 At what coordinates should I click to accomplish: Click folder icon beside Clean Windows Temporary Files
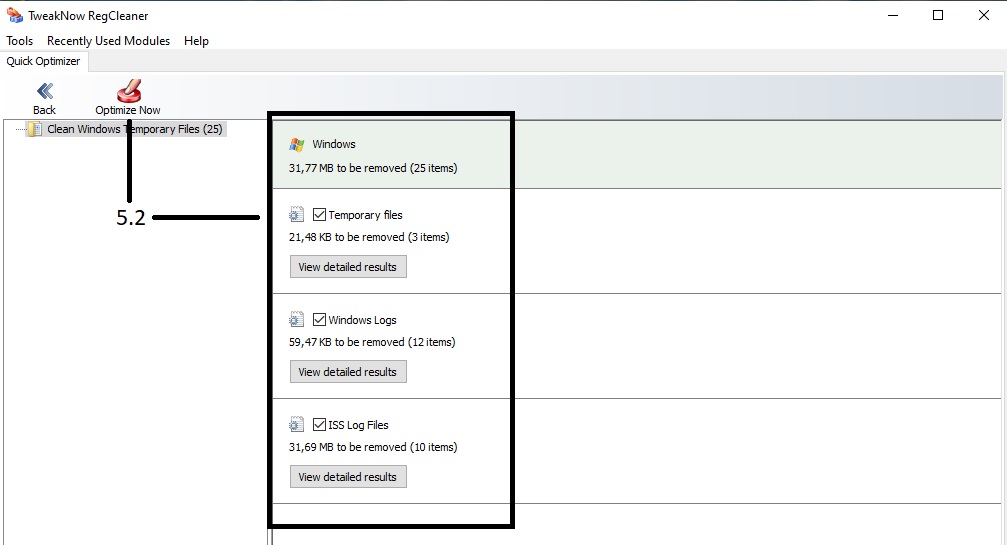coord(35,129)
